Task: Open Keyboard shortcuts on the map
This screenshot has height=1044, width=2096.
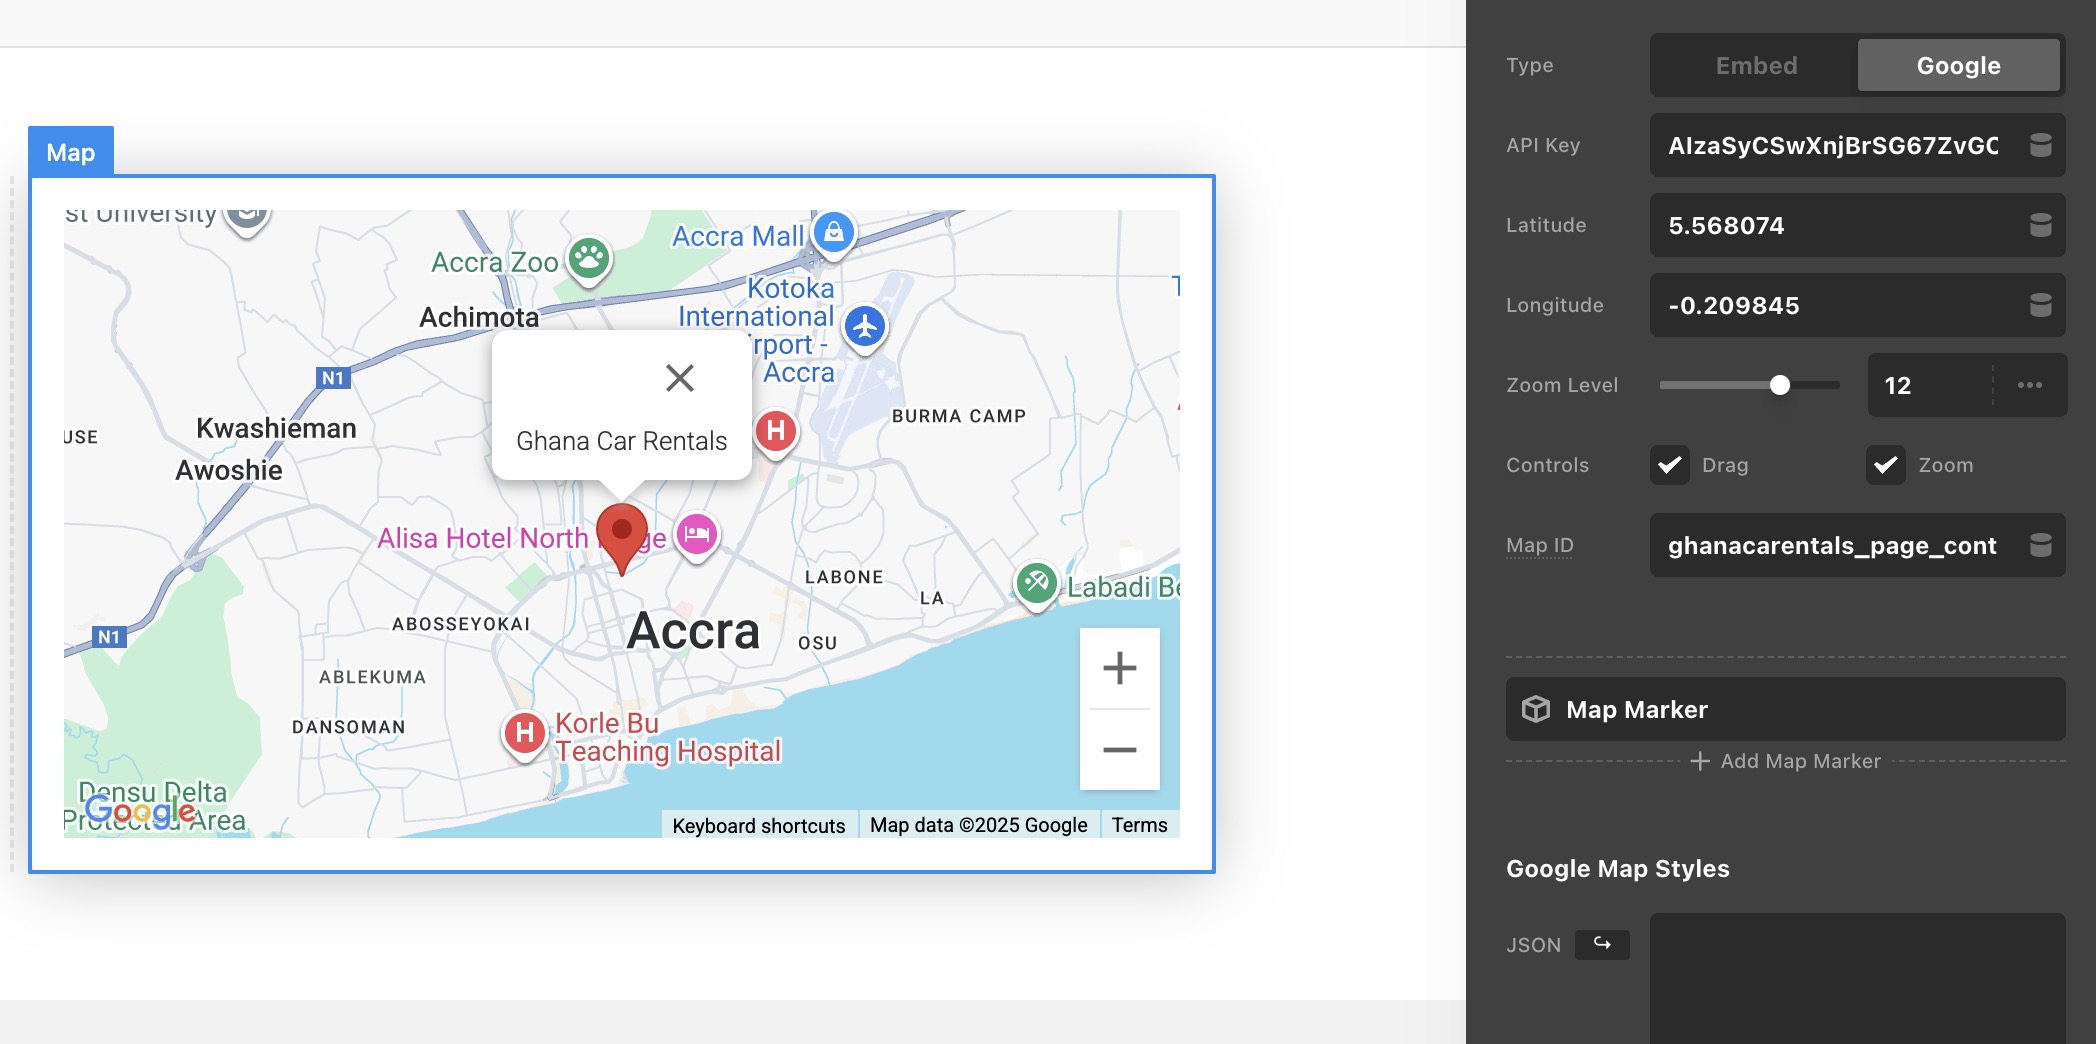Action: [759, 825]
